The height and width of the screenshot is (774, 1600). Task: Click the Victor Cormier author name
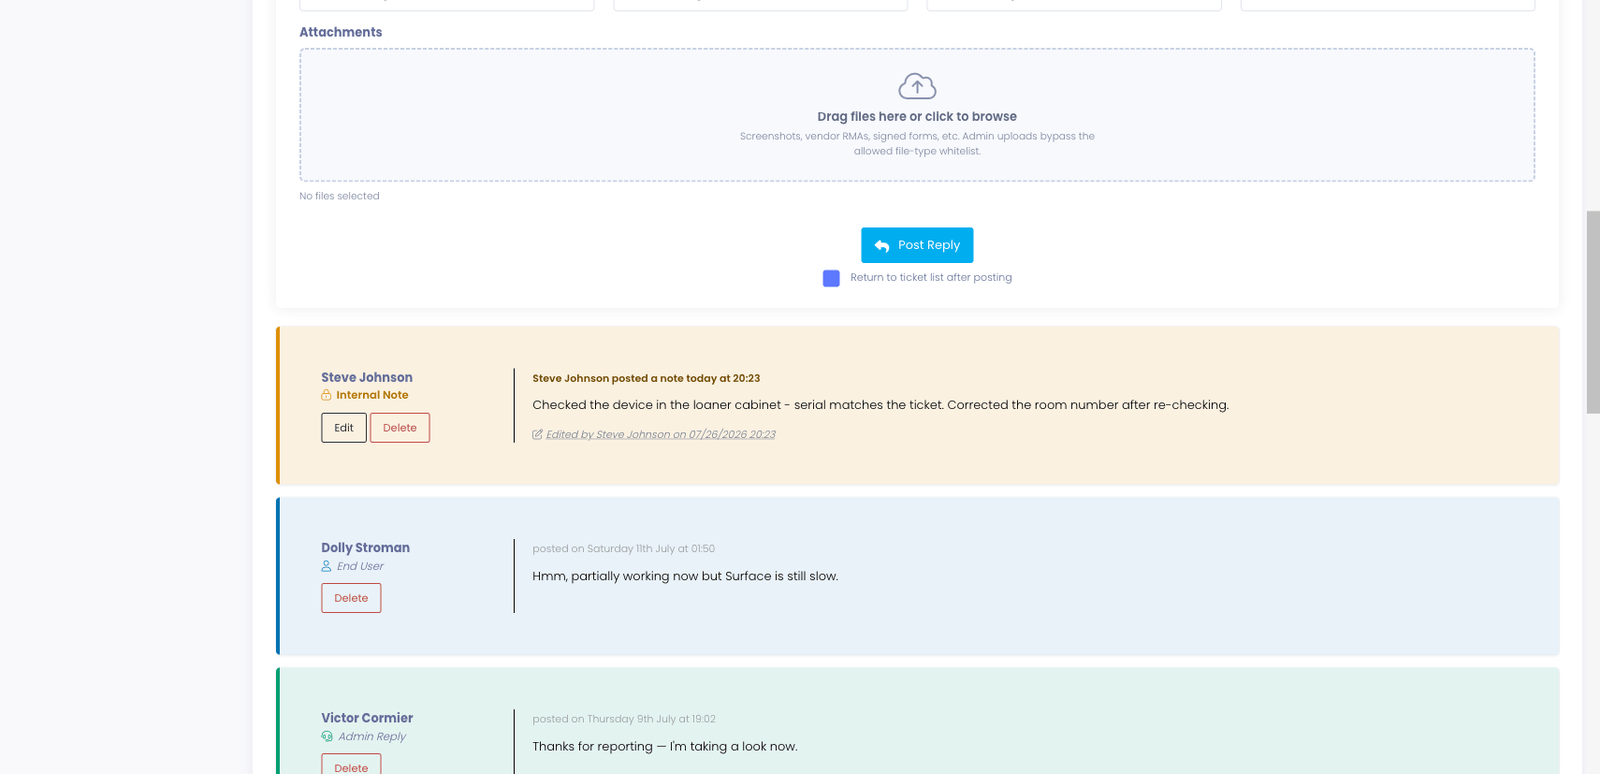pos(367,718)
